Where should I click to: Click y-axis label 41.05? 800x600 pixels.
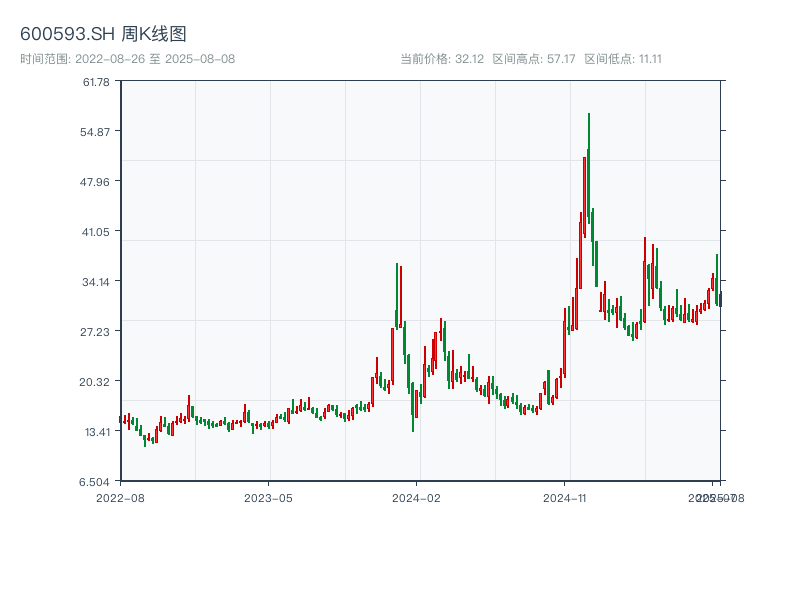pos(96,232)
